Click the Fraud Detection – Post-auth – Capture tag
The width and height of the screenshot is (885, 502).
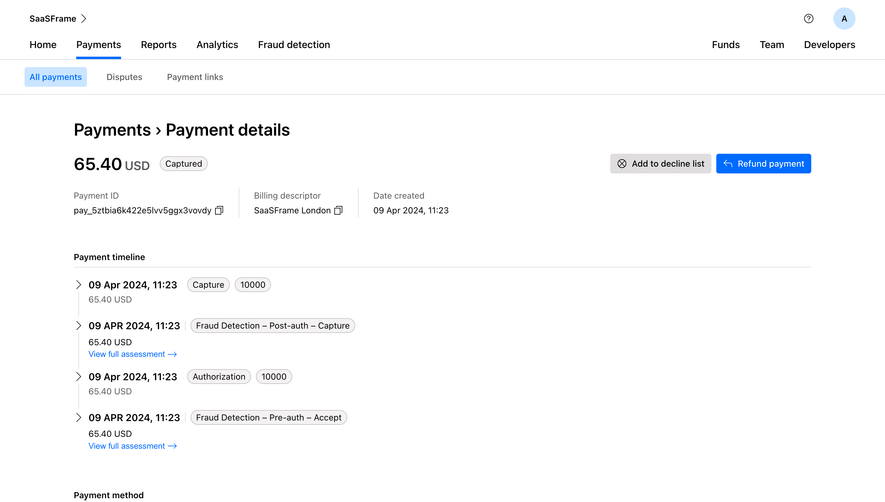(x=273, y=326)
